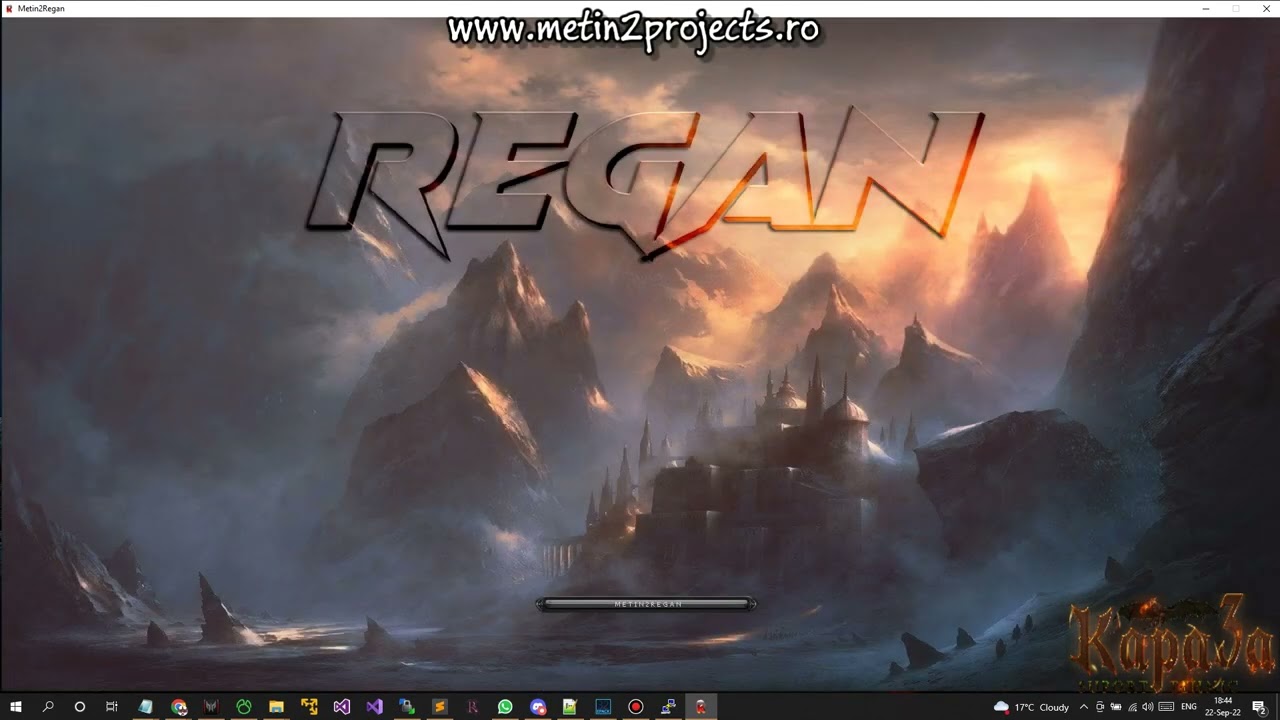Screen dimensions: 1280x720
Task: Open taskbar Search magnifier
Action: 48,707
